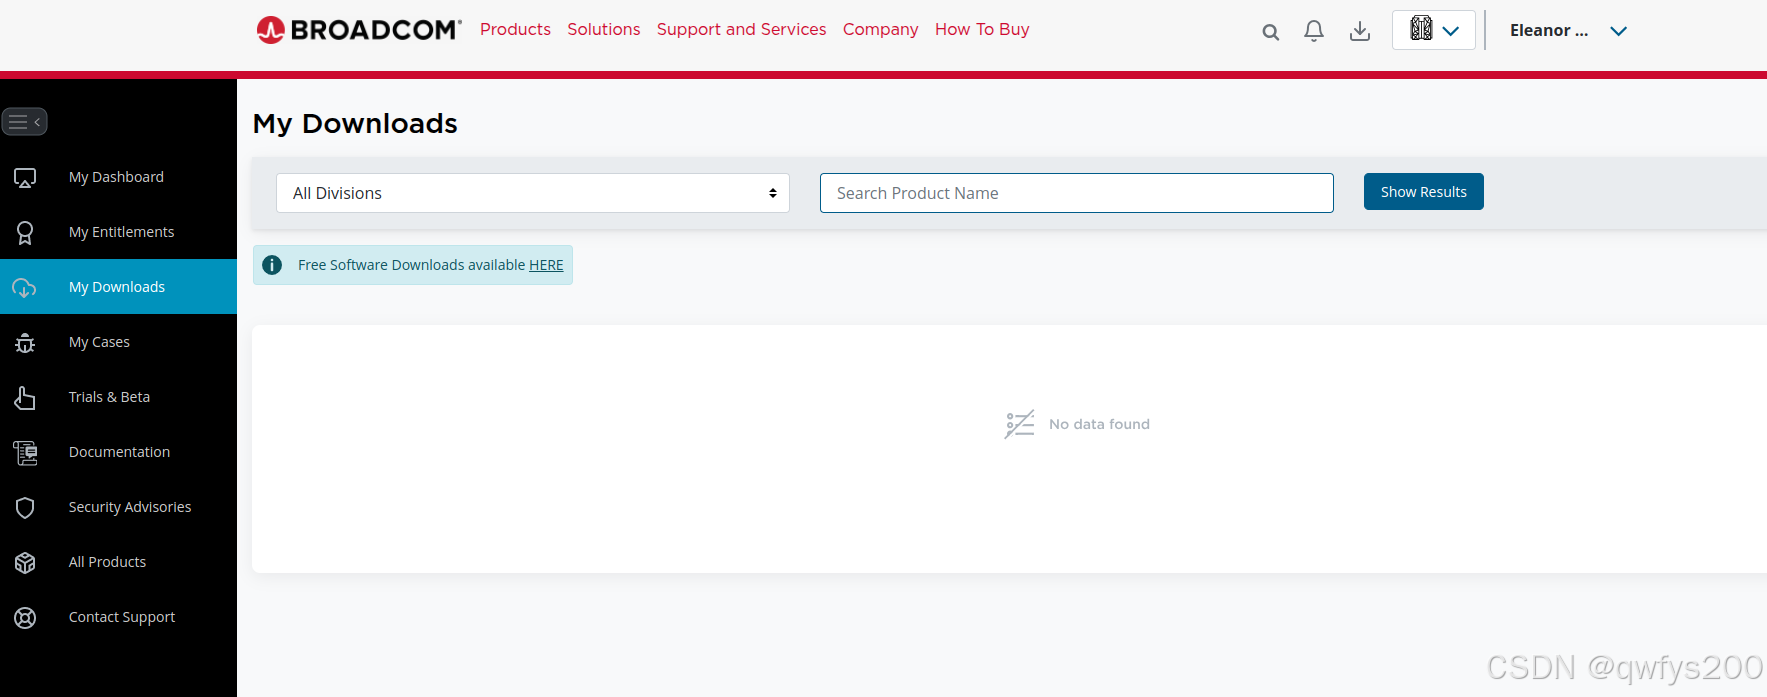Viewport: 1767px width, 697px height.
Task: Open notifications bell icon
Action: [x=1314, y=31]
